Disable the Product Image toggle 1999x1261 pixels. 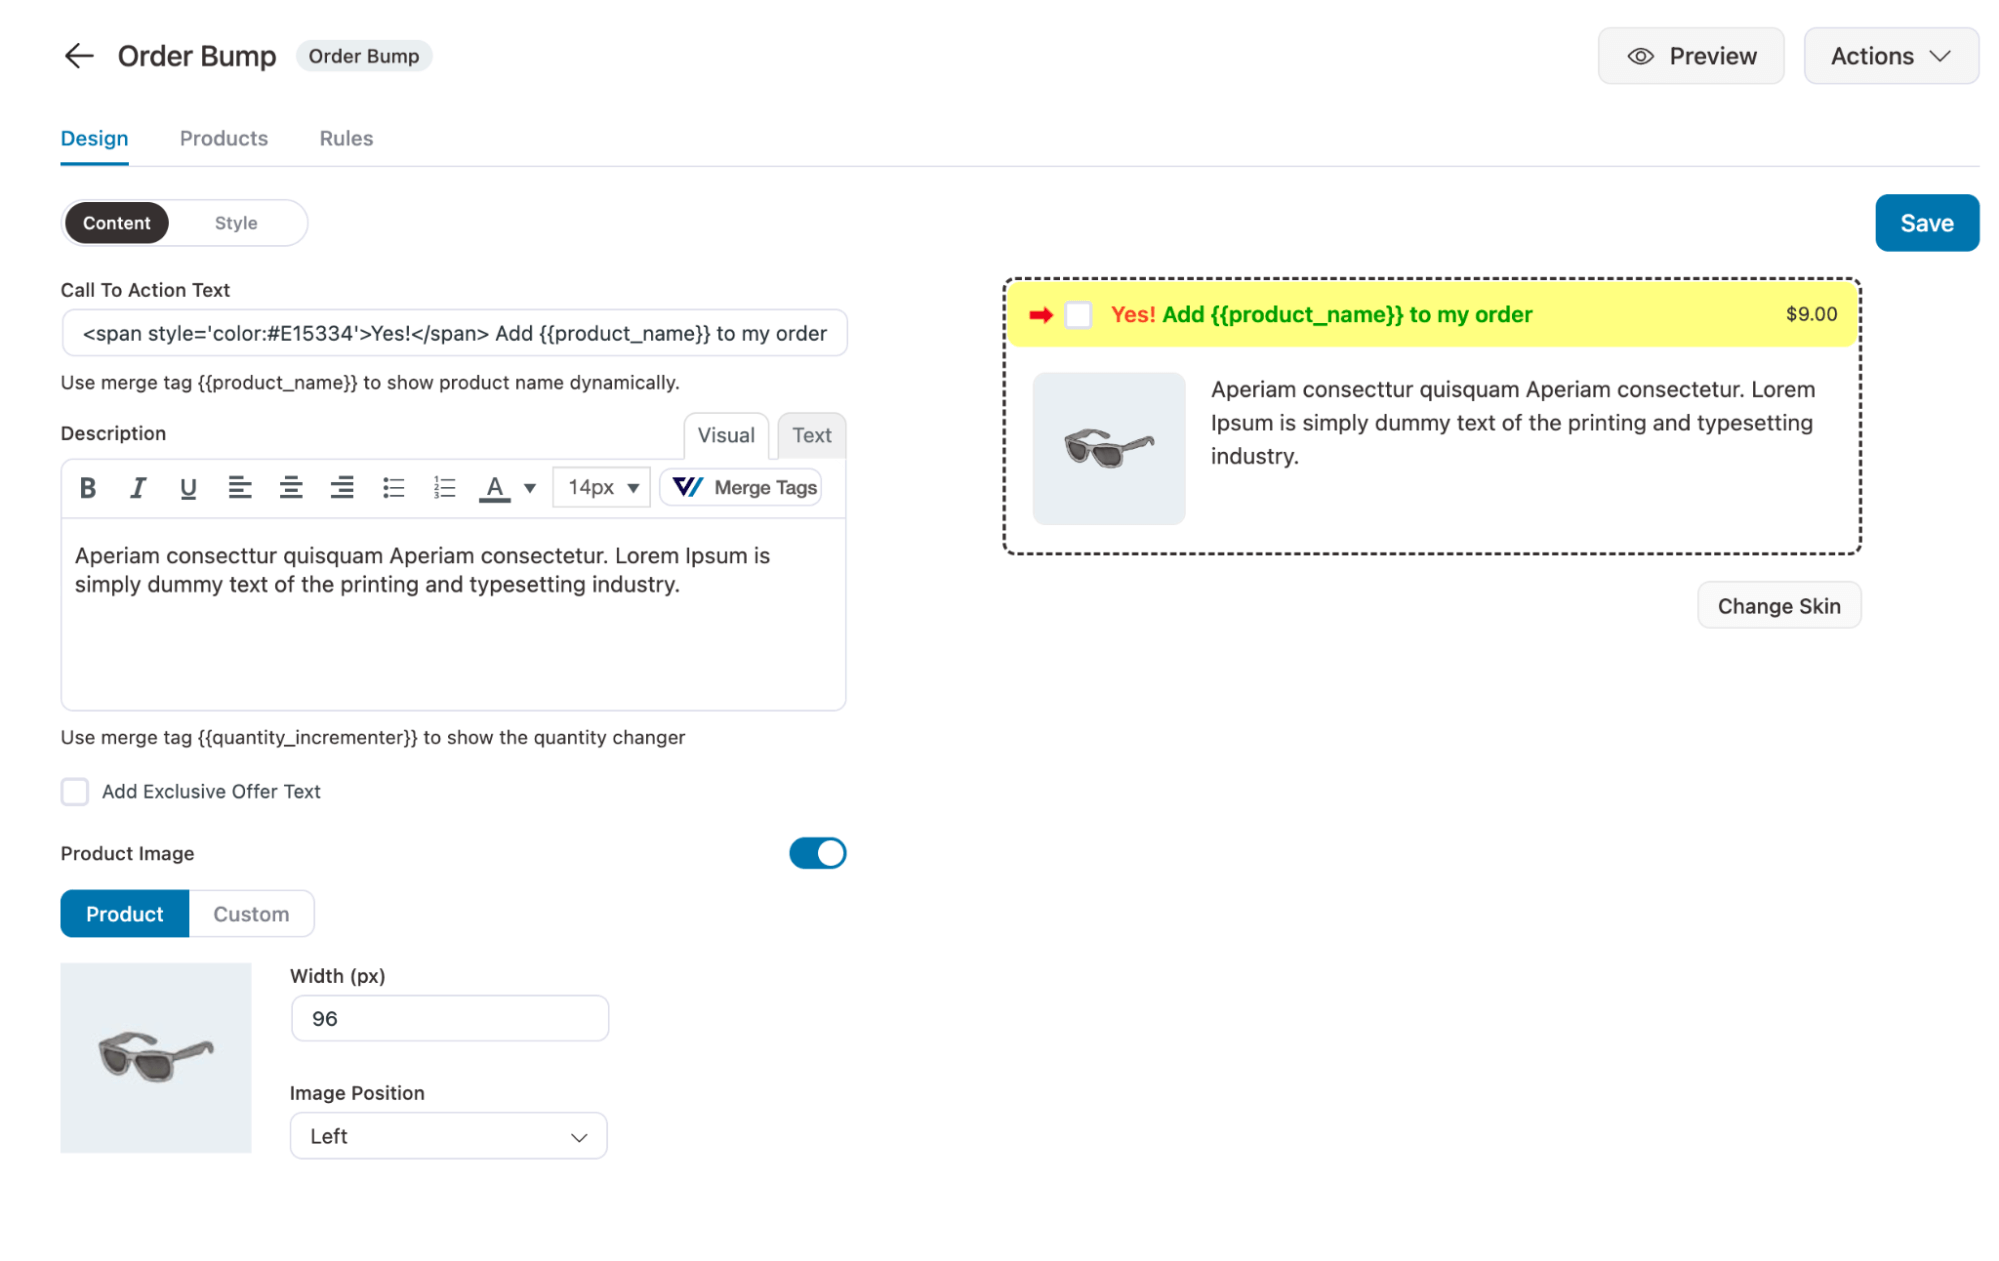coord(817,853)
